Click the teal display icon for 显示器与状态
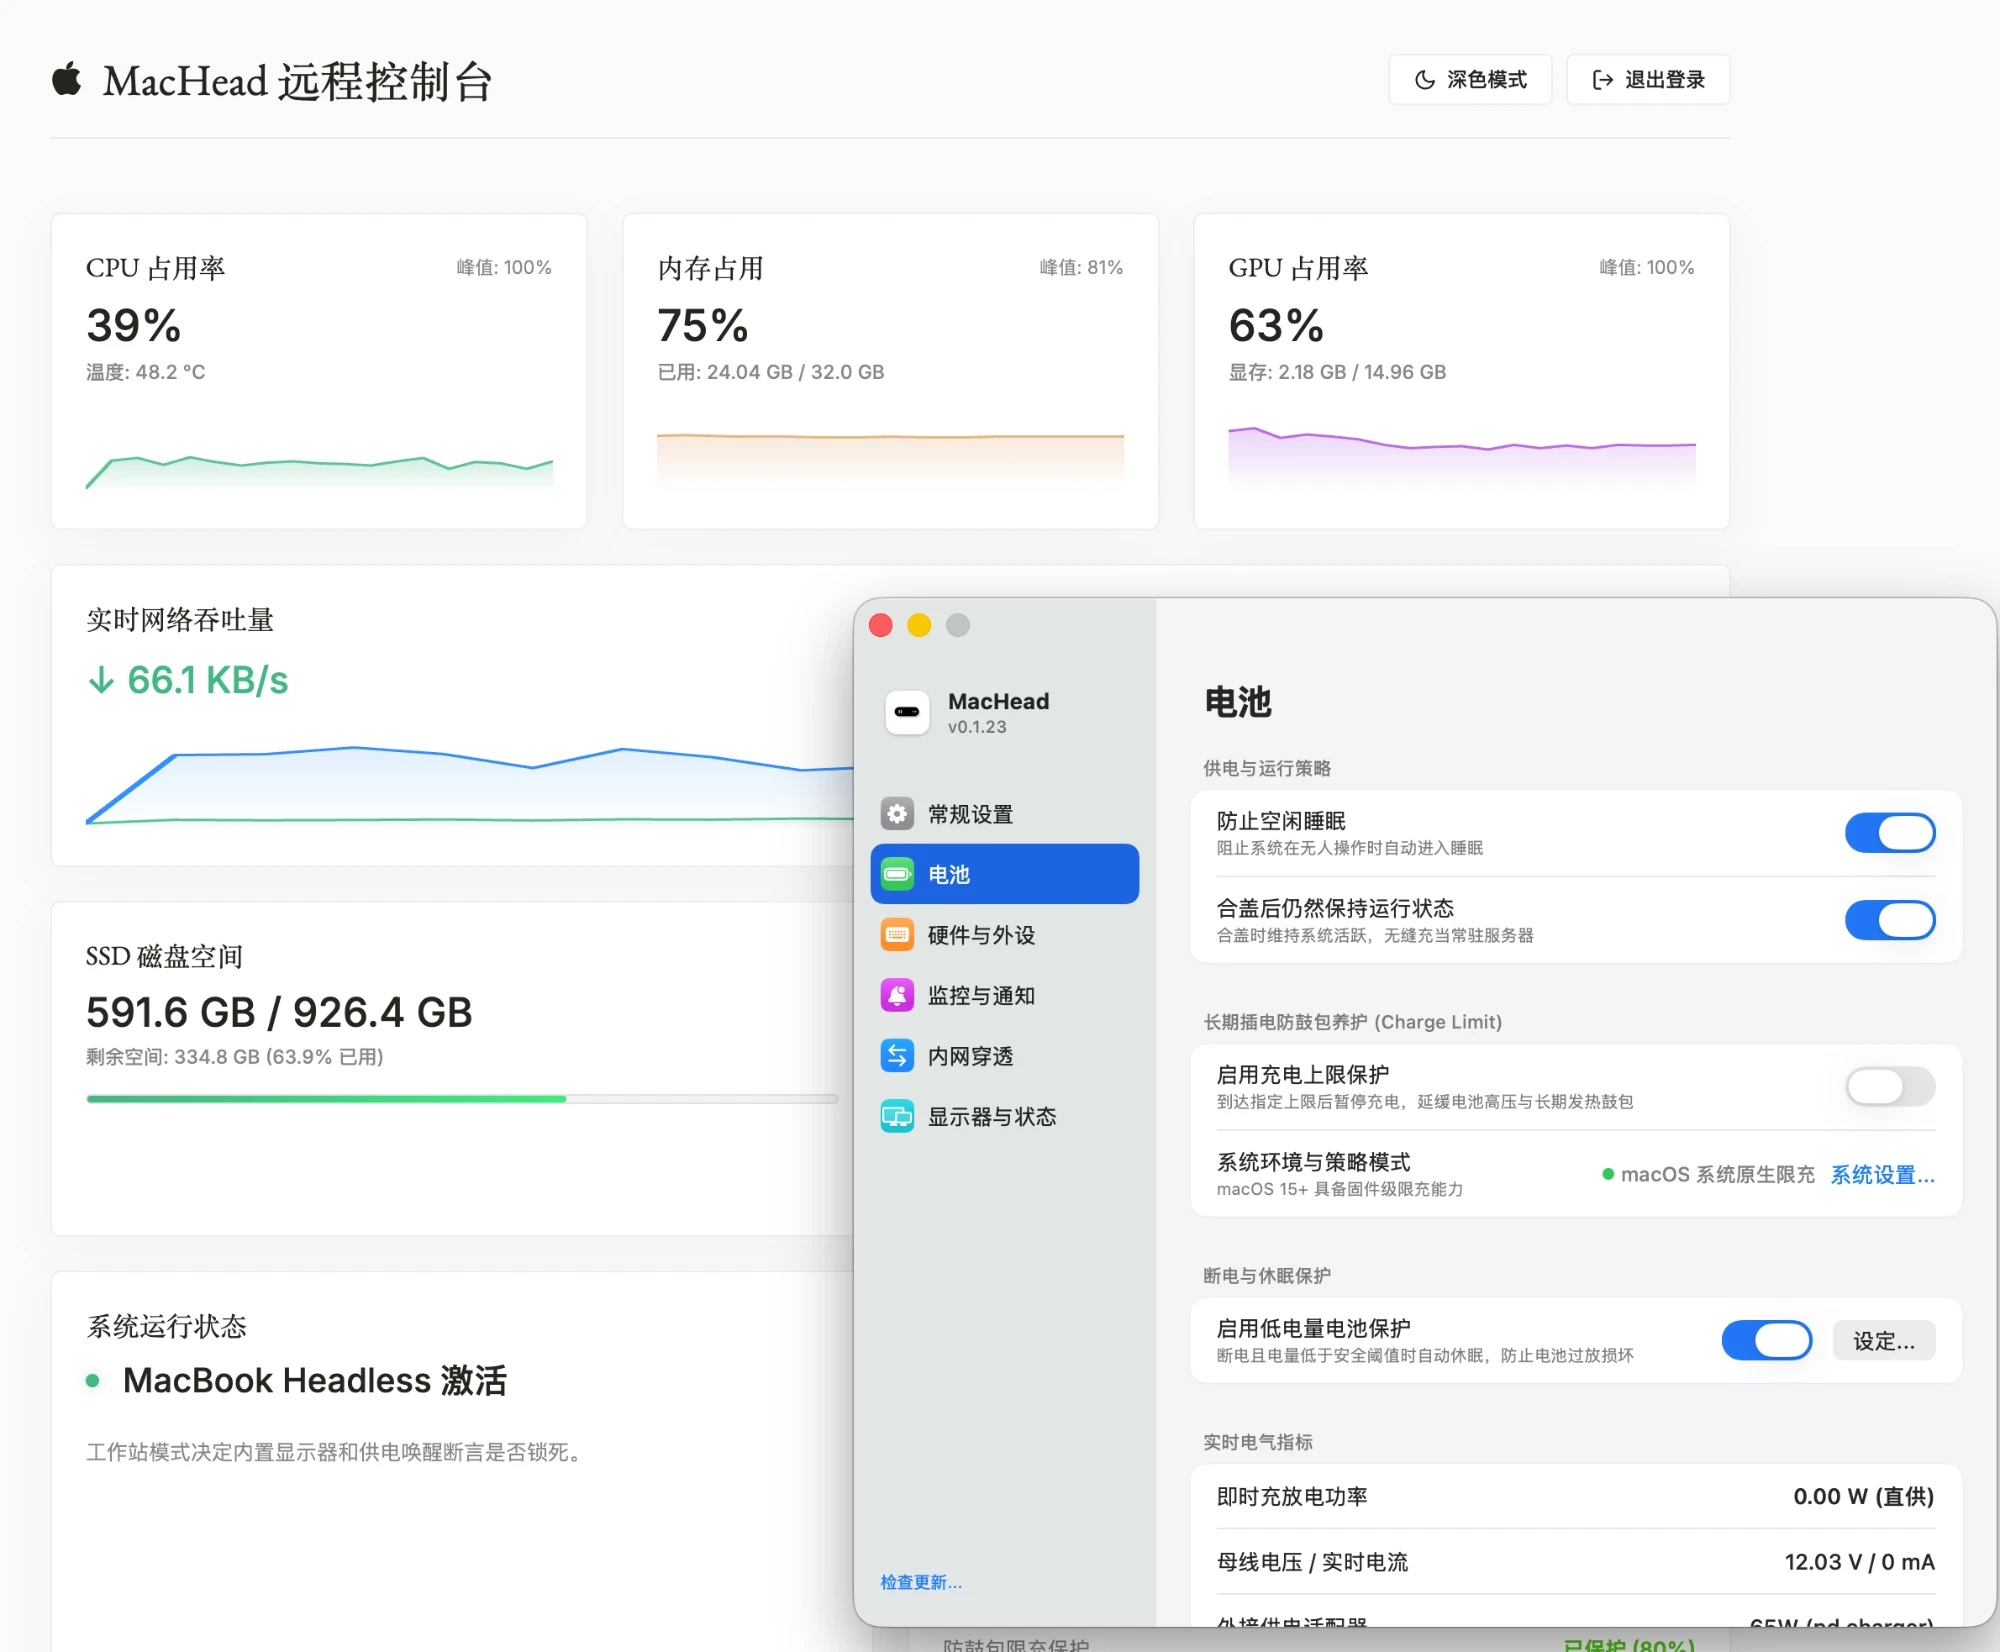The image size is (2000, 1652). tap(897, 1116)
